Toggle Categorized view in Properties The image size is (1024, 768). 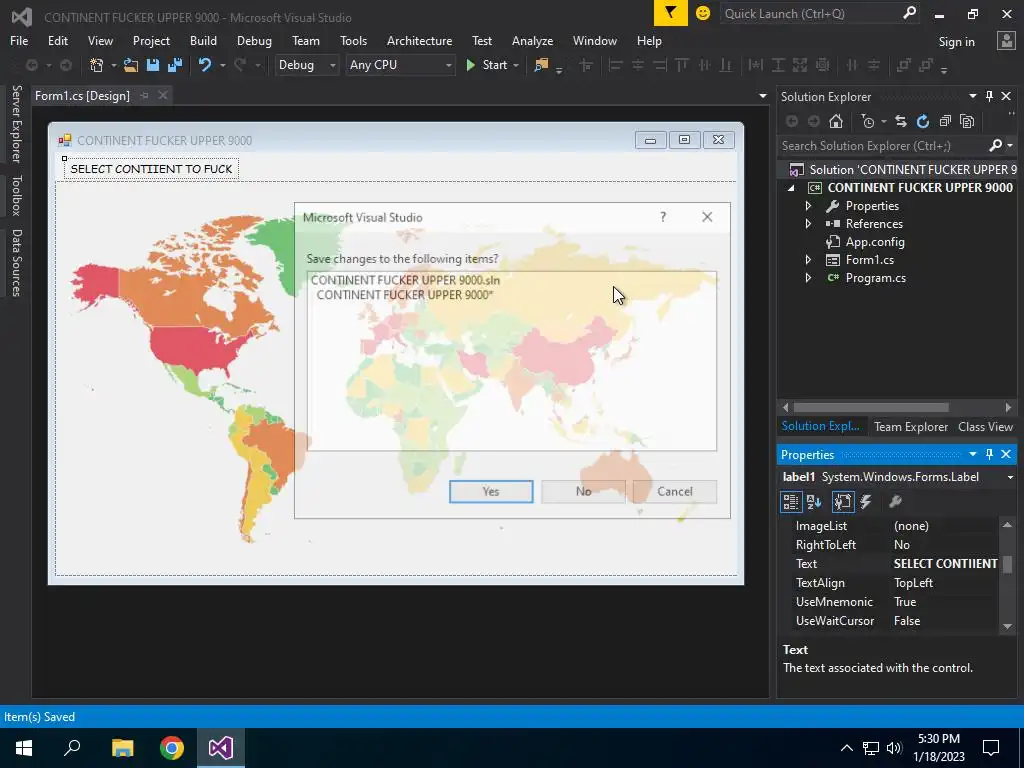(791, 502)
